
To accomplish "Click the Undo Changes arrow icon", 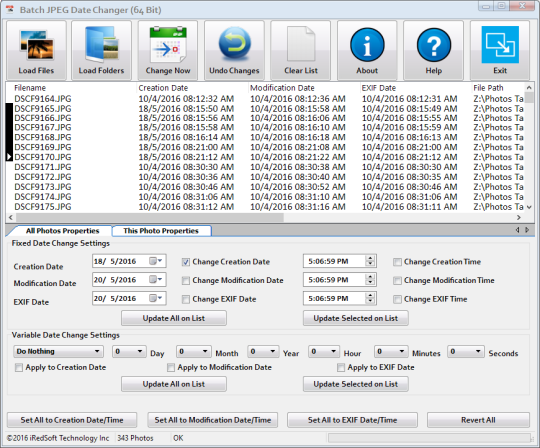I will (235, 43).
